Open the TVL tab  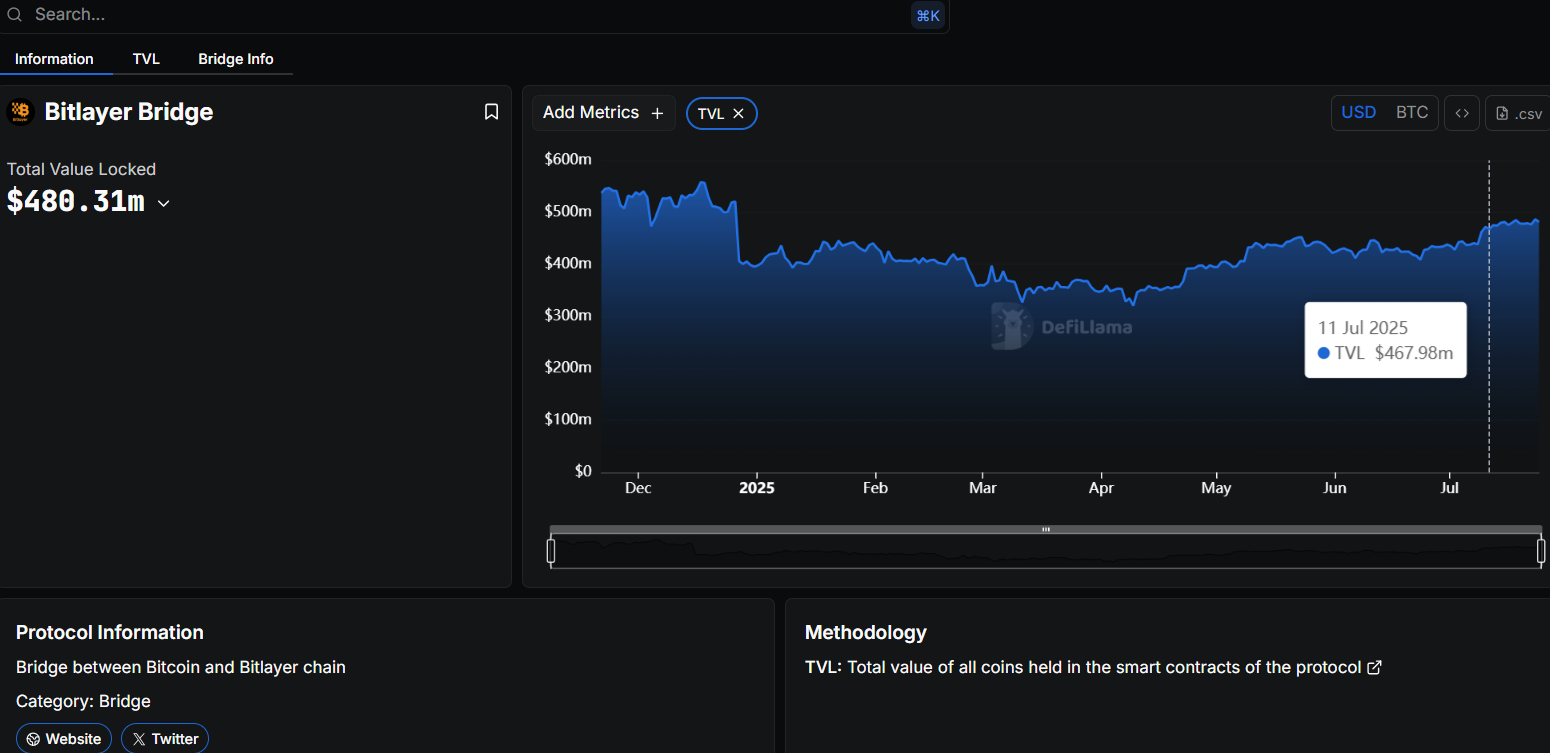tap(146, 59)
